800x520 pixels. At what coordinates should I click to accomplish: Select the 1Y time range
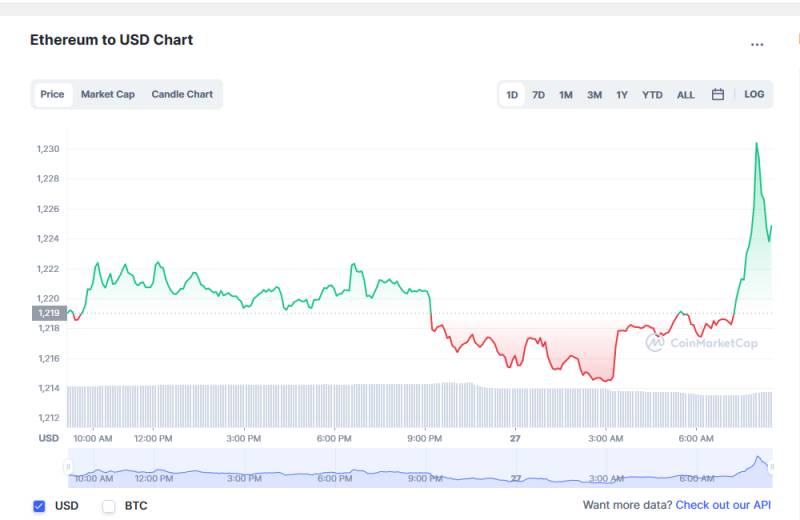coord(621,95)
